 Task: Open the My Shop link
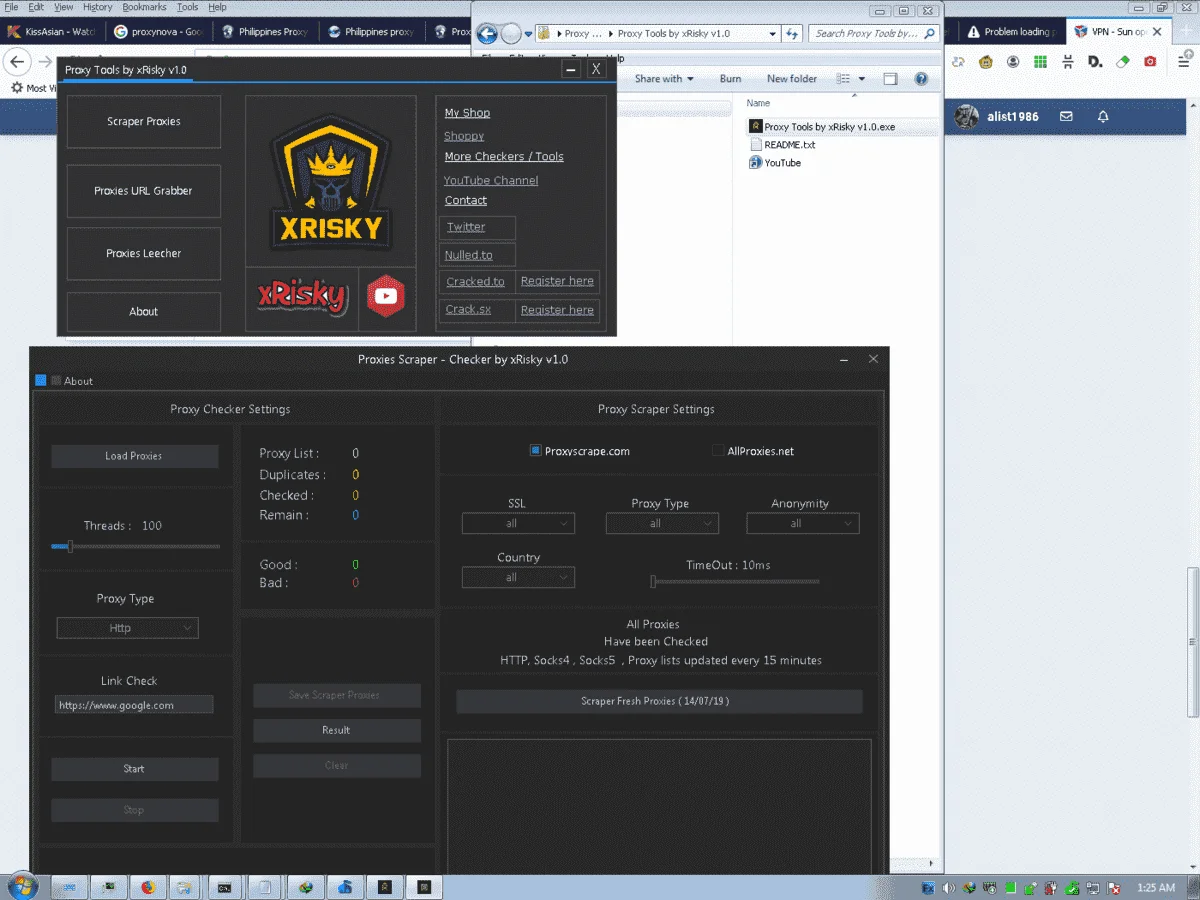click(467, 113)
